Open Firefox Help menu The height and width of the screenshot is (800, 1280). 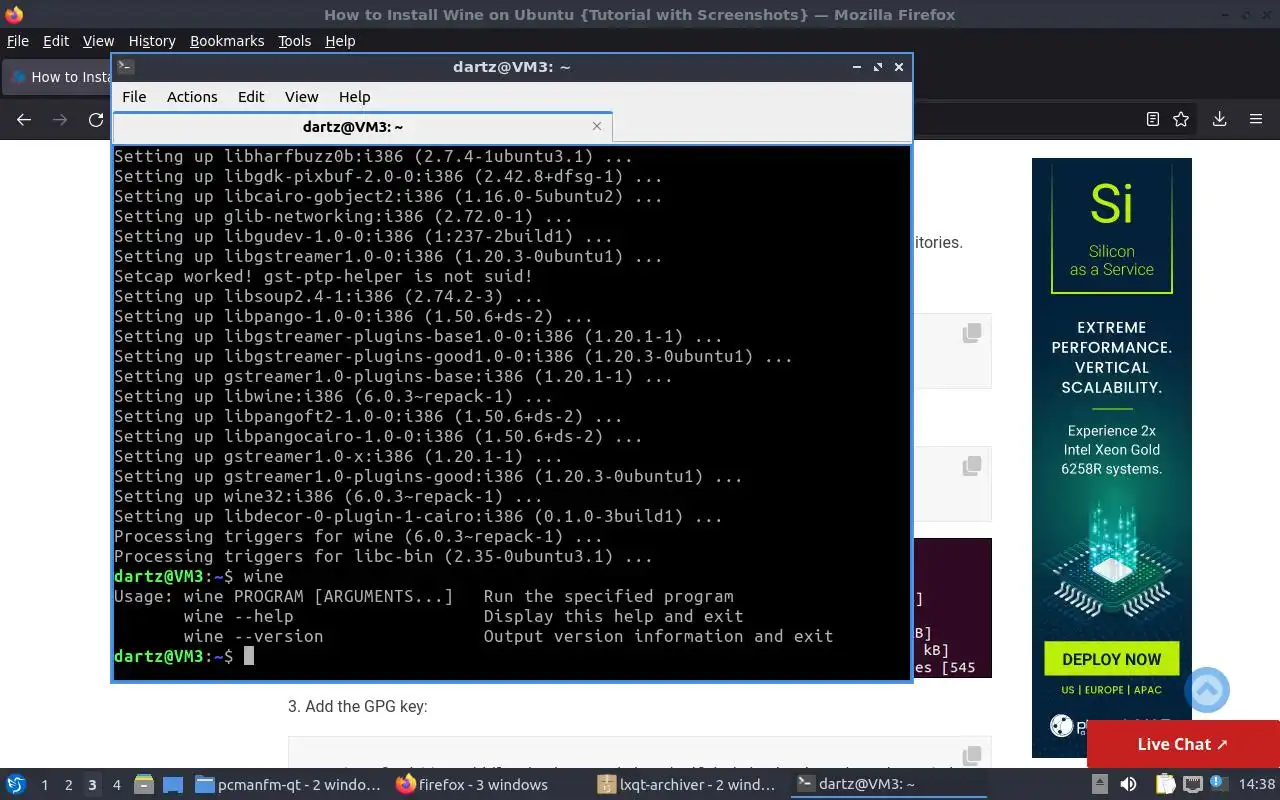click(340, 41)
